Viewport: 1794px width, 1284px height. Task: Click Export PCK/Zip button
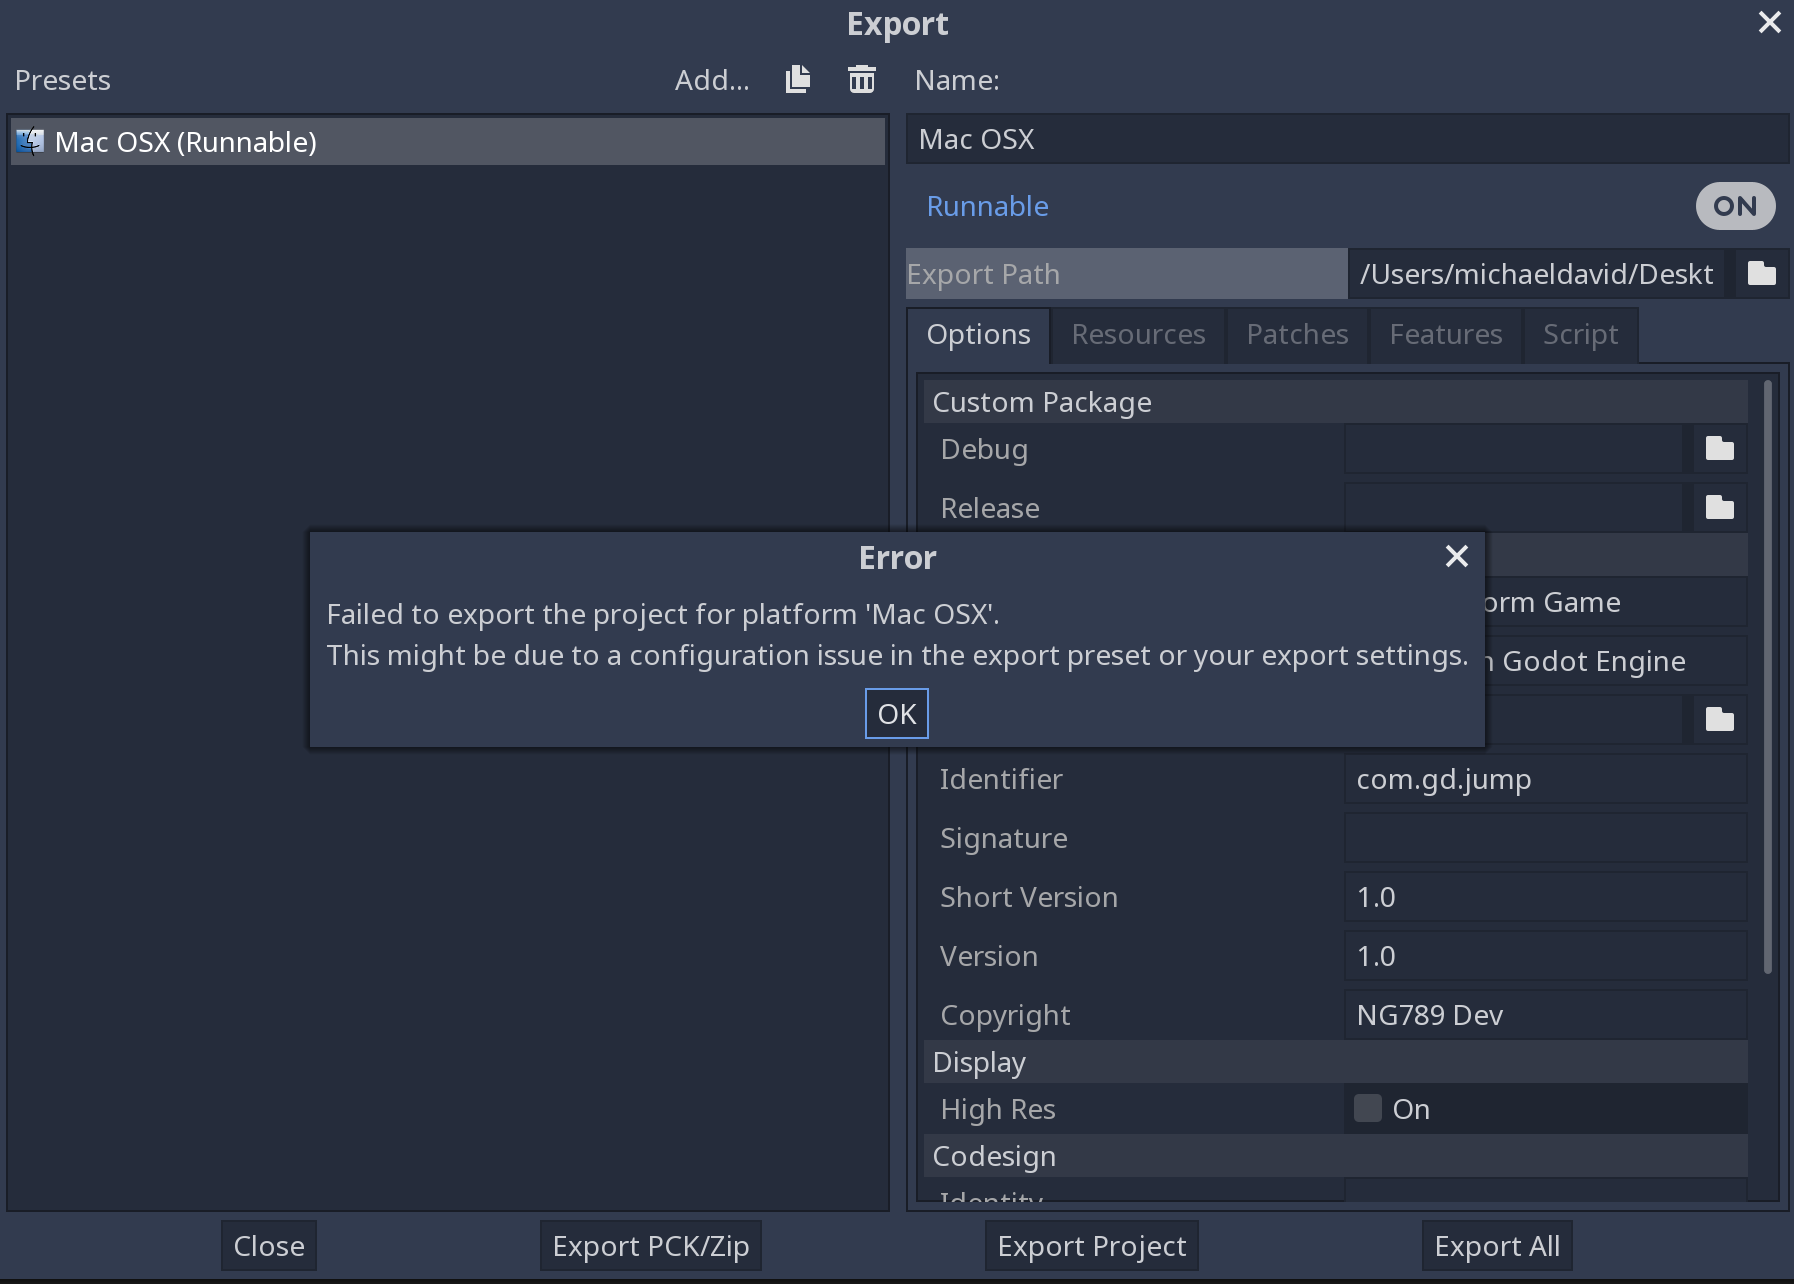(x=651, y=1246)
